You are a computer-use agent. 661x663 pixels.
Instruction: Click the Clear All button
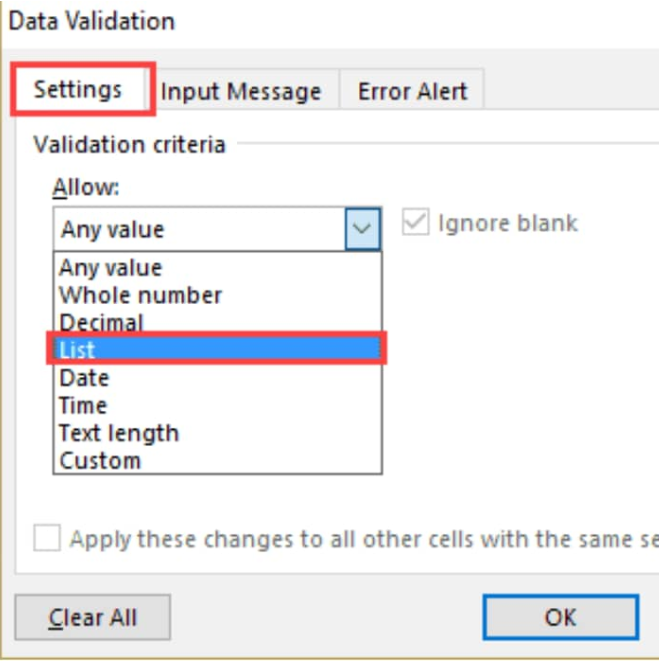[x=93, y=617]
